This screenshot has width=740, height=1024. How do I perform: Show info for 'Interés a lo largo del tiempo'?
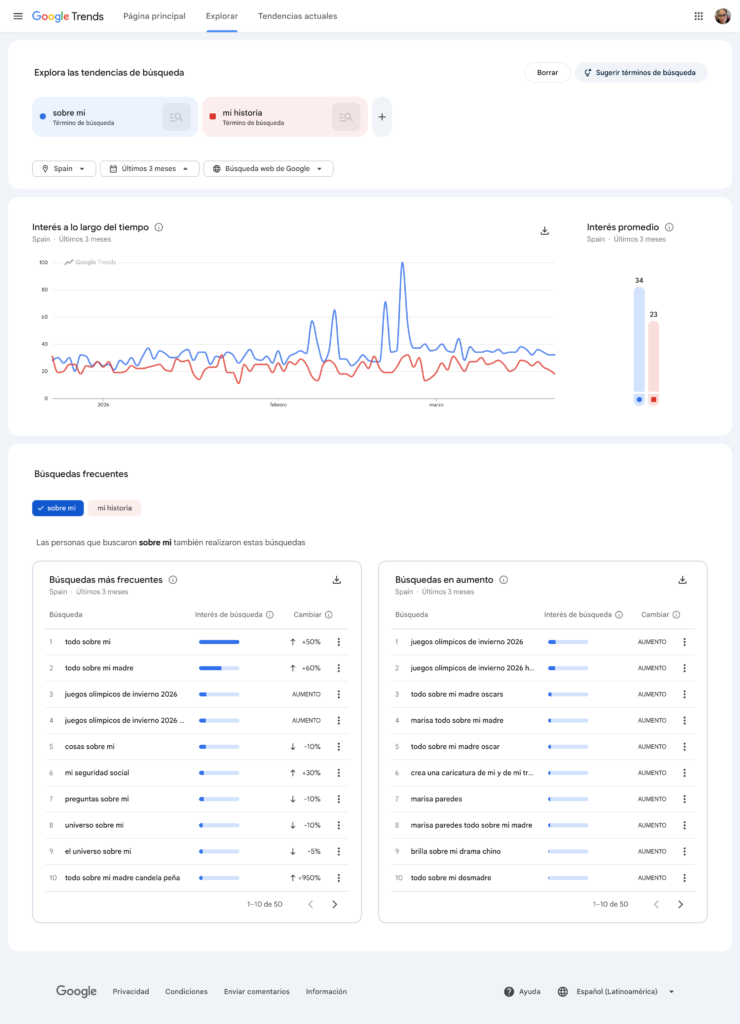[159, 227]
